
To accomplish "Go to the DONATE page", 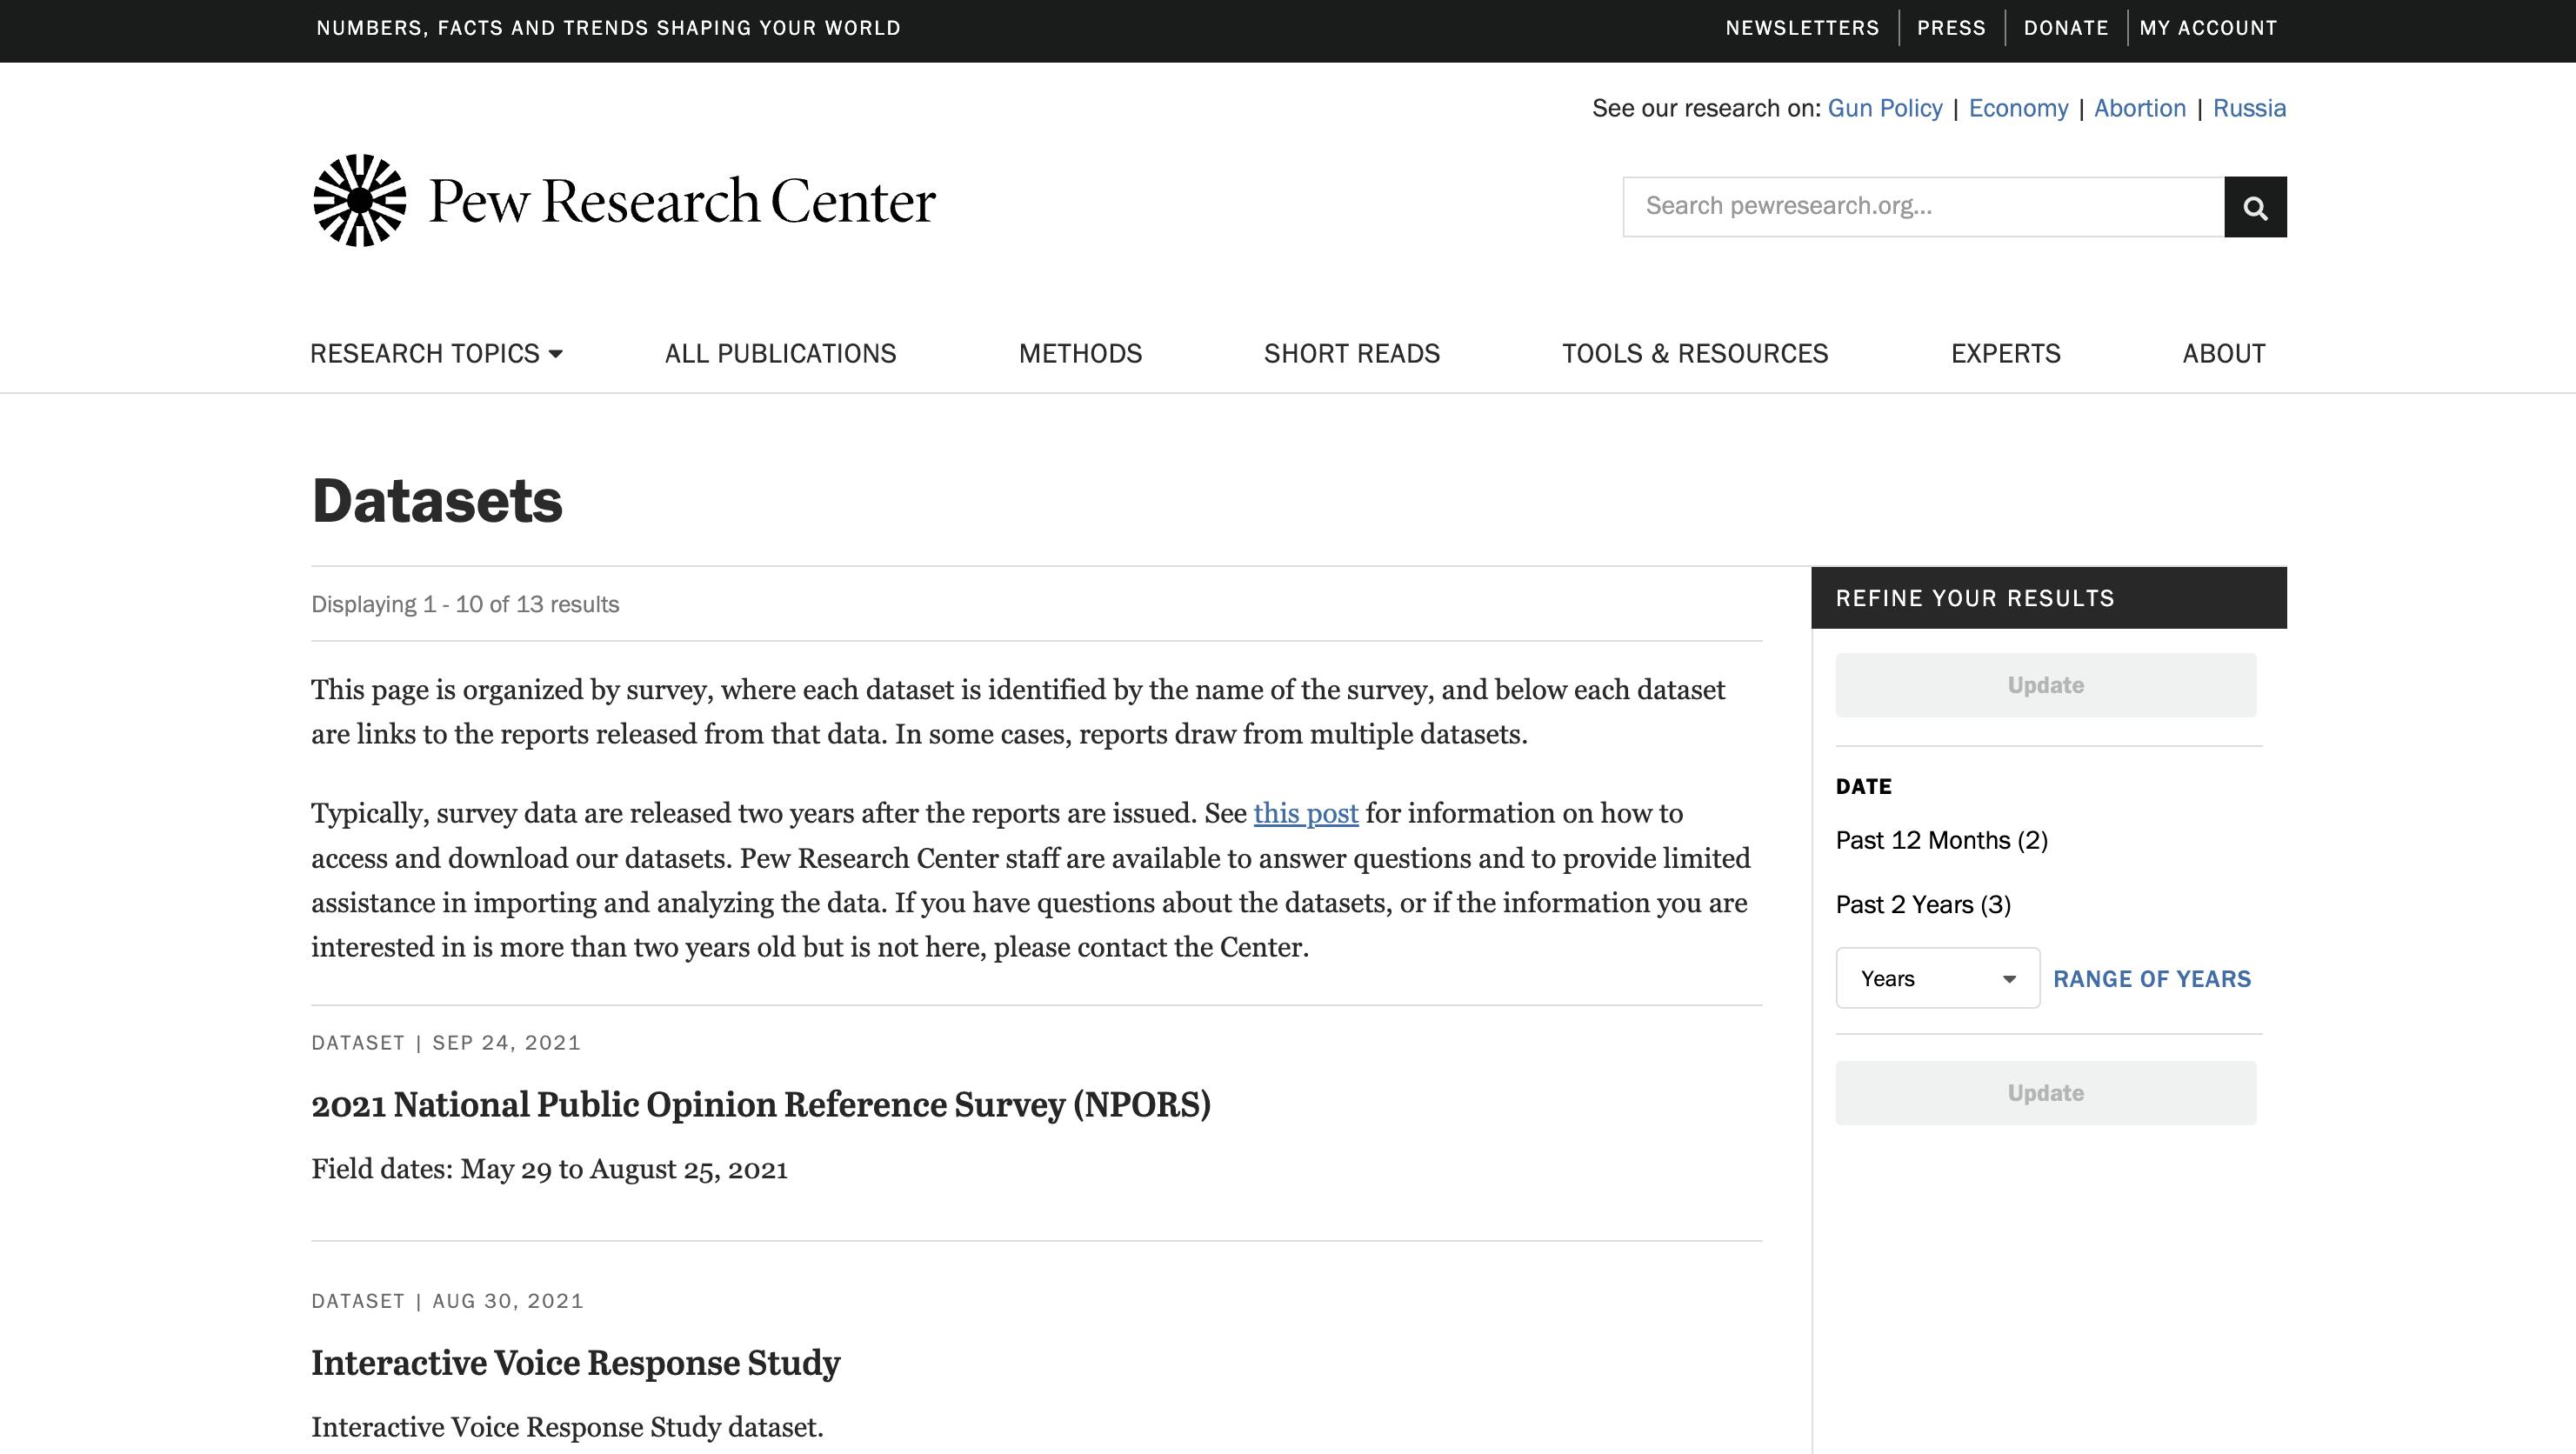I will [2066, 27].
